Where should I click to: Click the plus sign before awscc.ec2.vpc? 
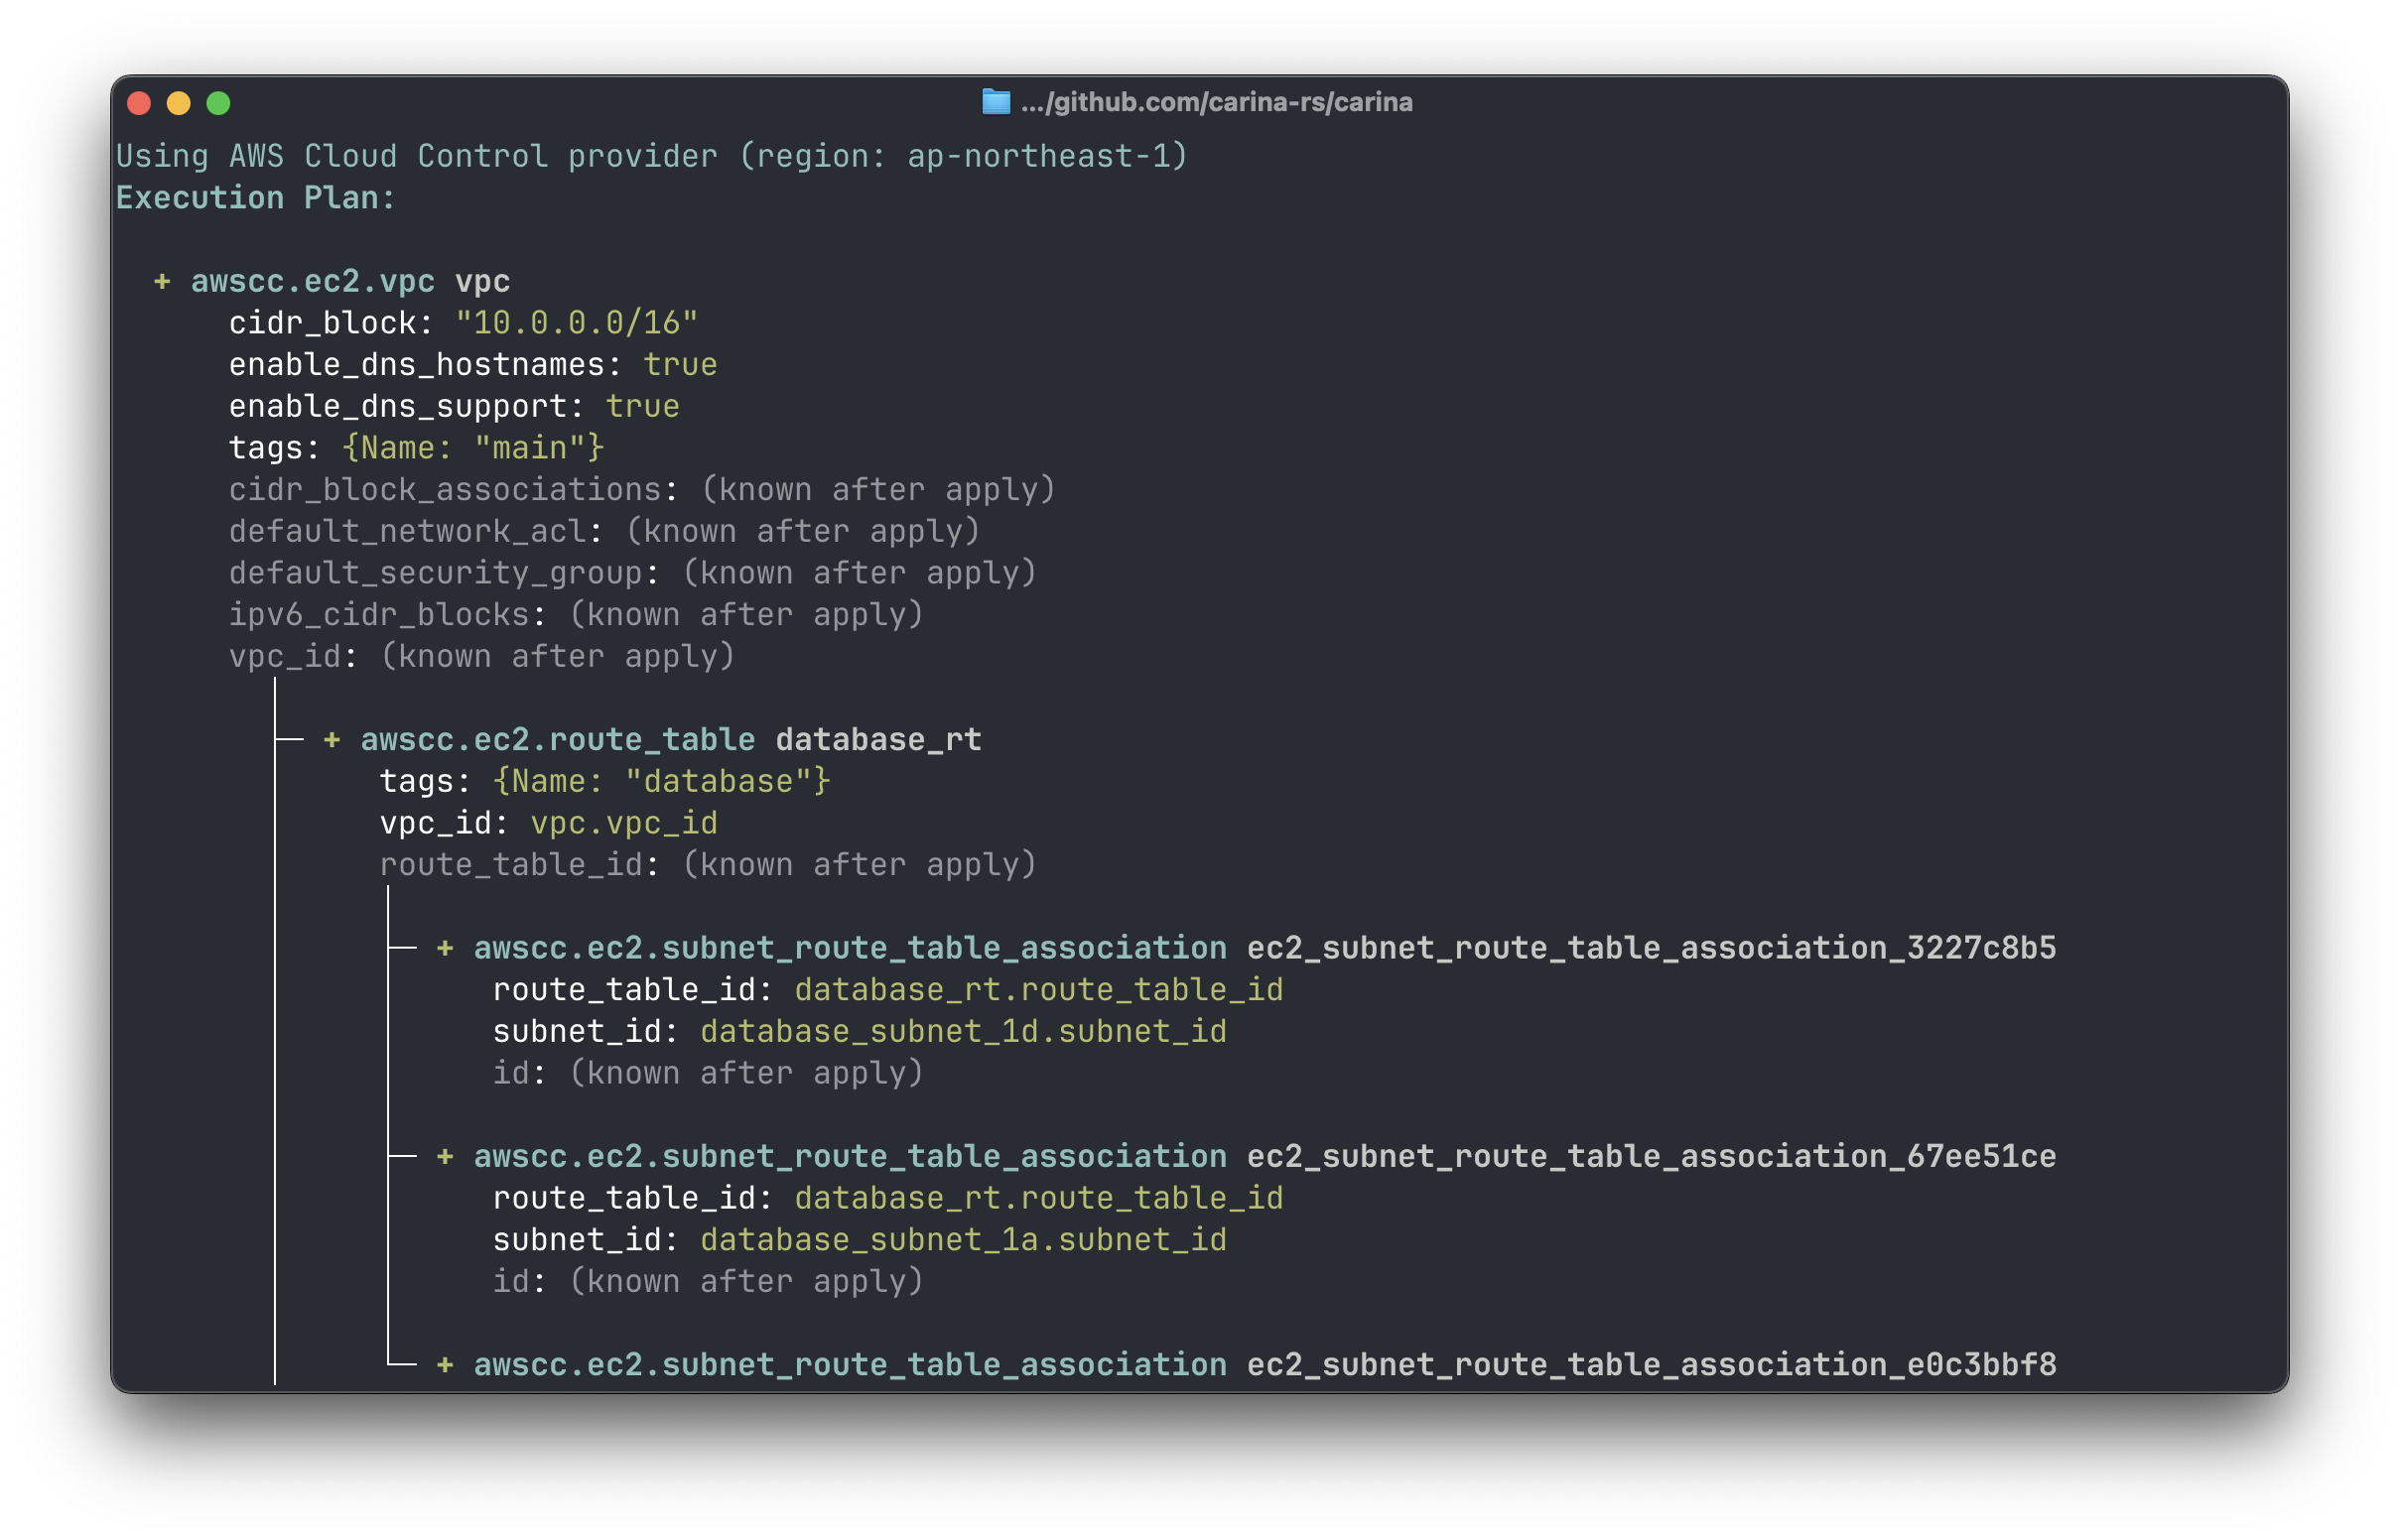coord(162,282)
